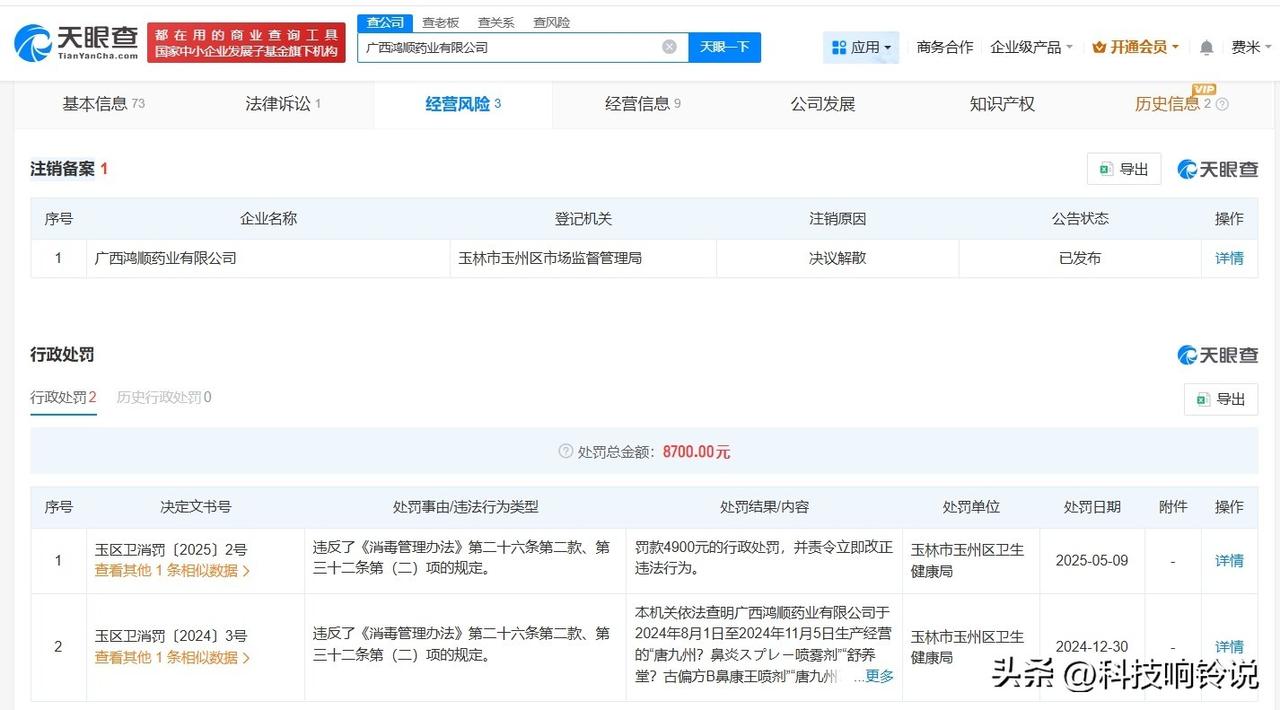Switch to 历史信息 VIP tab
Viewport: 1280px width, 710px height.
1173,104
